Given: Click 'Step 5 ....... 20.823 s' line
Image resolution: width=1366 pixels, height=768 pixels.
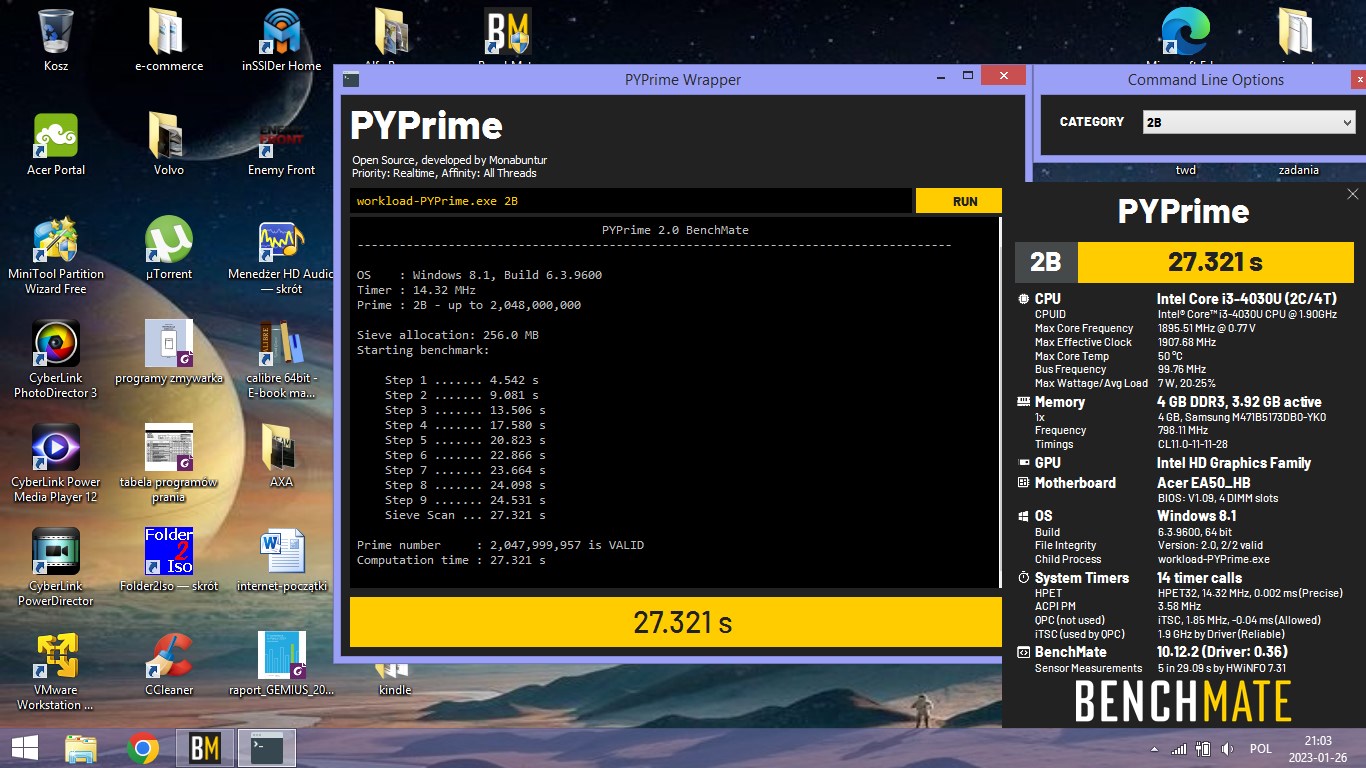Looking at the screenshot, I should [465, 440].
